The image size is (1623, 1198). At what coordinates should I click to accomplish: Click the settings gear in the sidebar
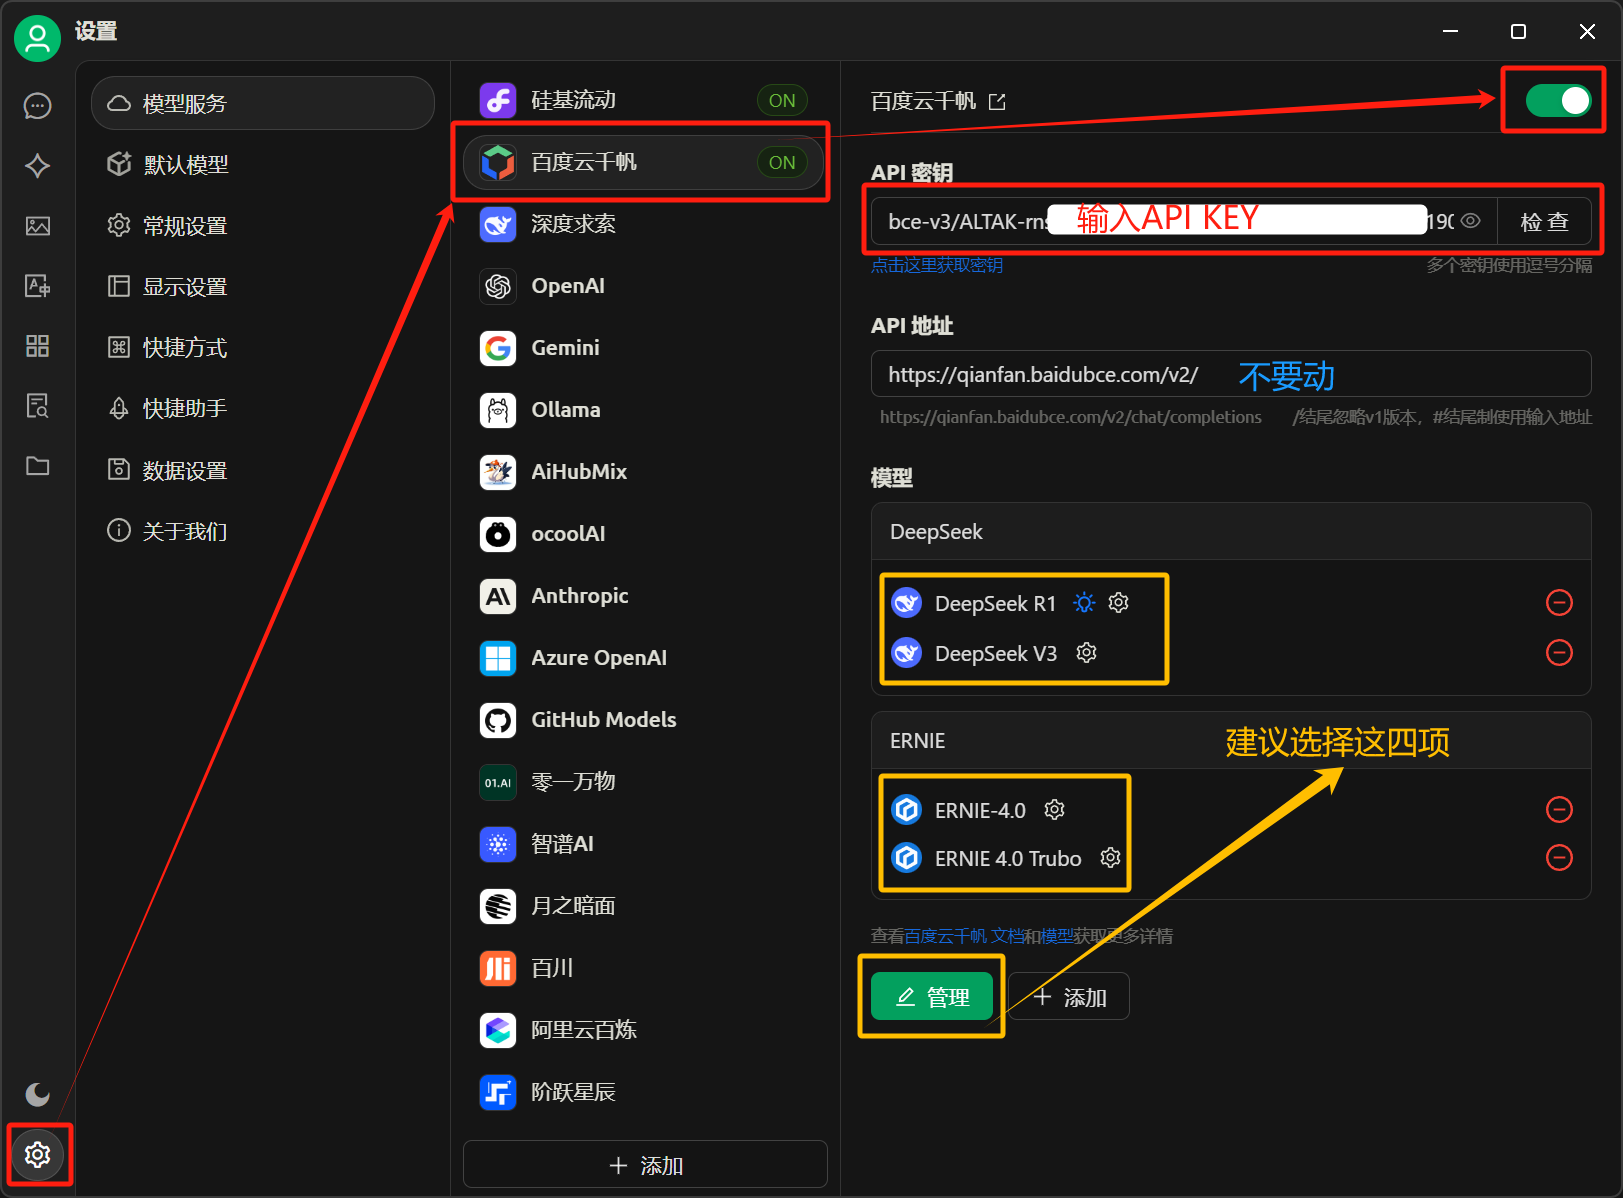(38, 1155)
